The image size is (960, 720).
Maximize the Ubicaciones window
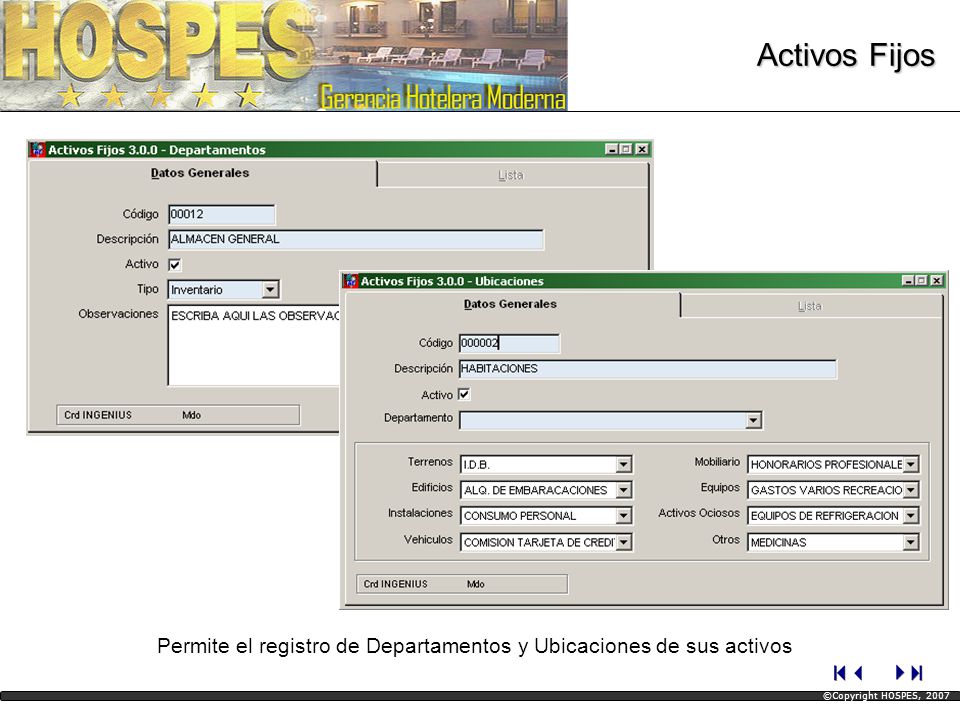[921, 280]
